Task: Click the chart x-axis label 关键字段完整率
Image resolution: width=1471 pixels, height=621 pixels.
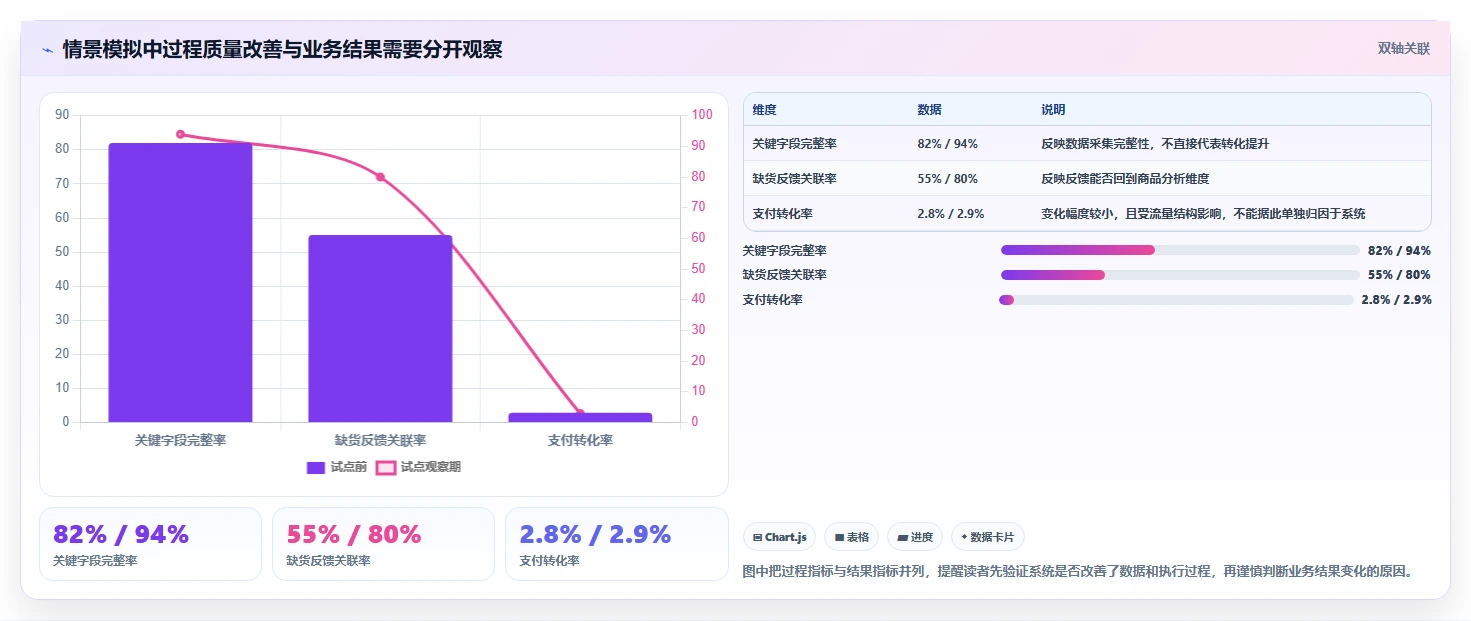Action: pyautogui.click(x=180, y=440)
